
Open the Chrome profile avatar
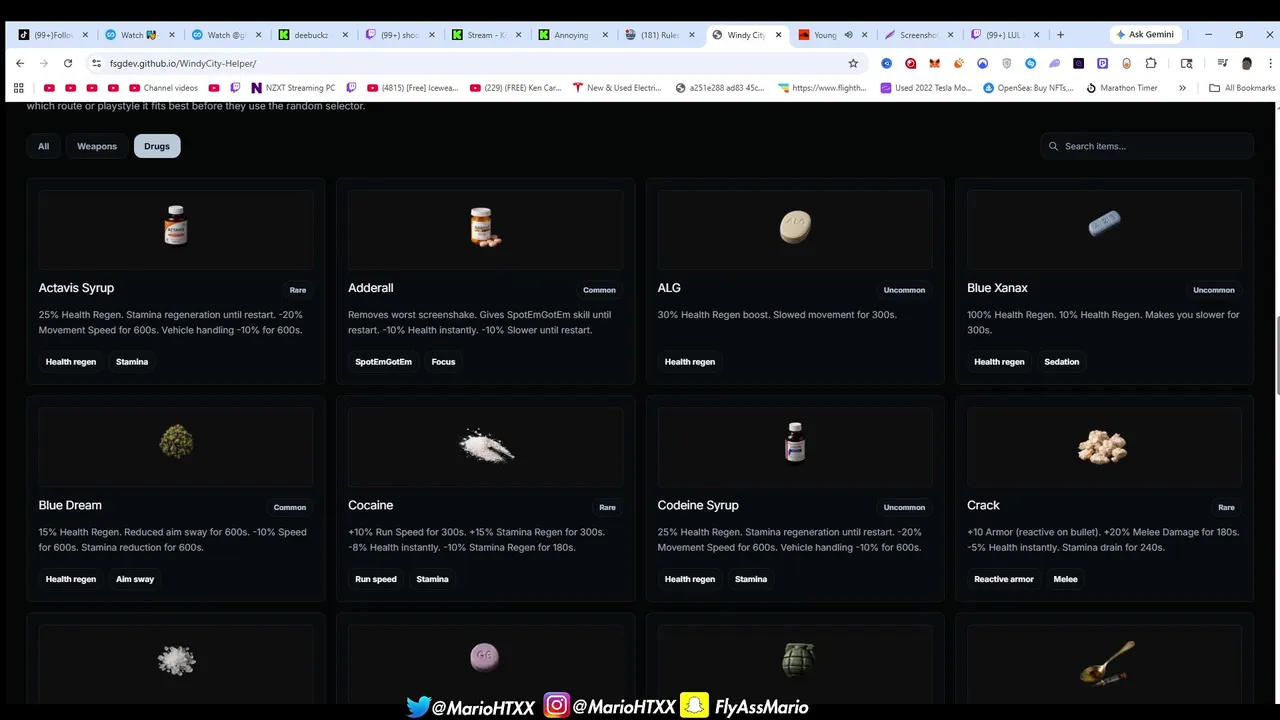pos(1246,63)
